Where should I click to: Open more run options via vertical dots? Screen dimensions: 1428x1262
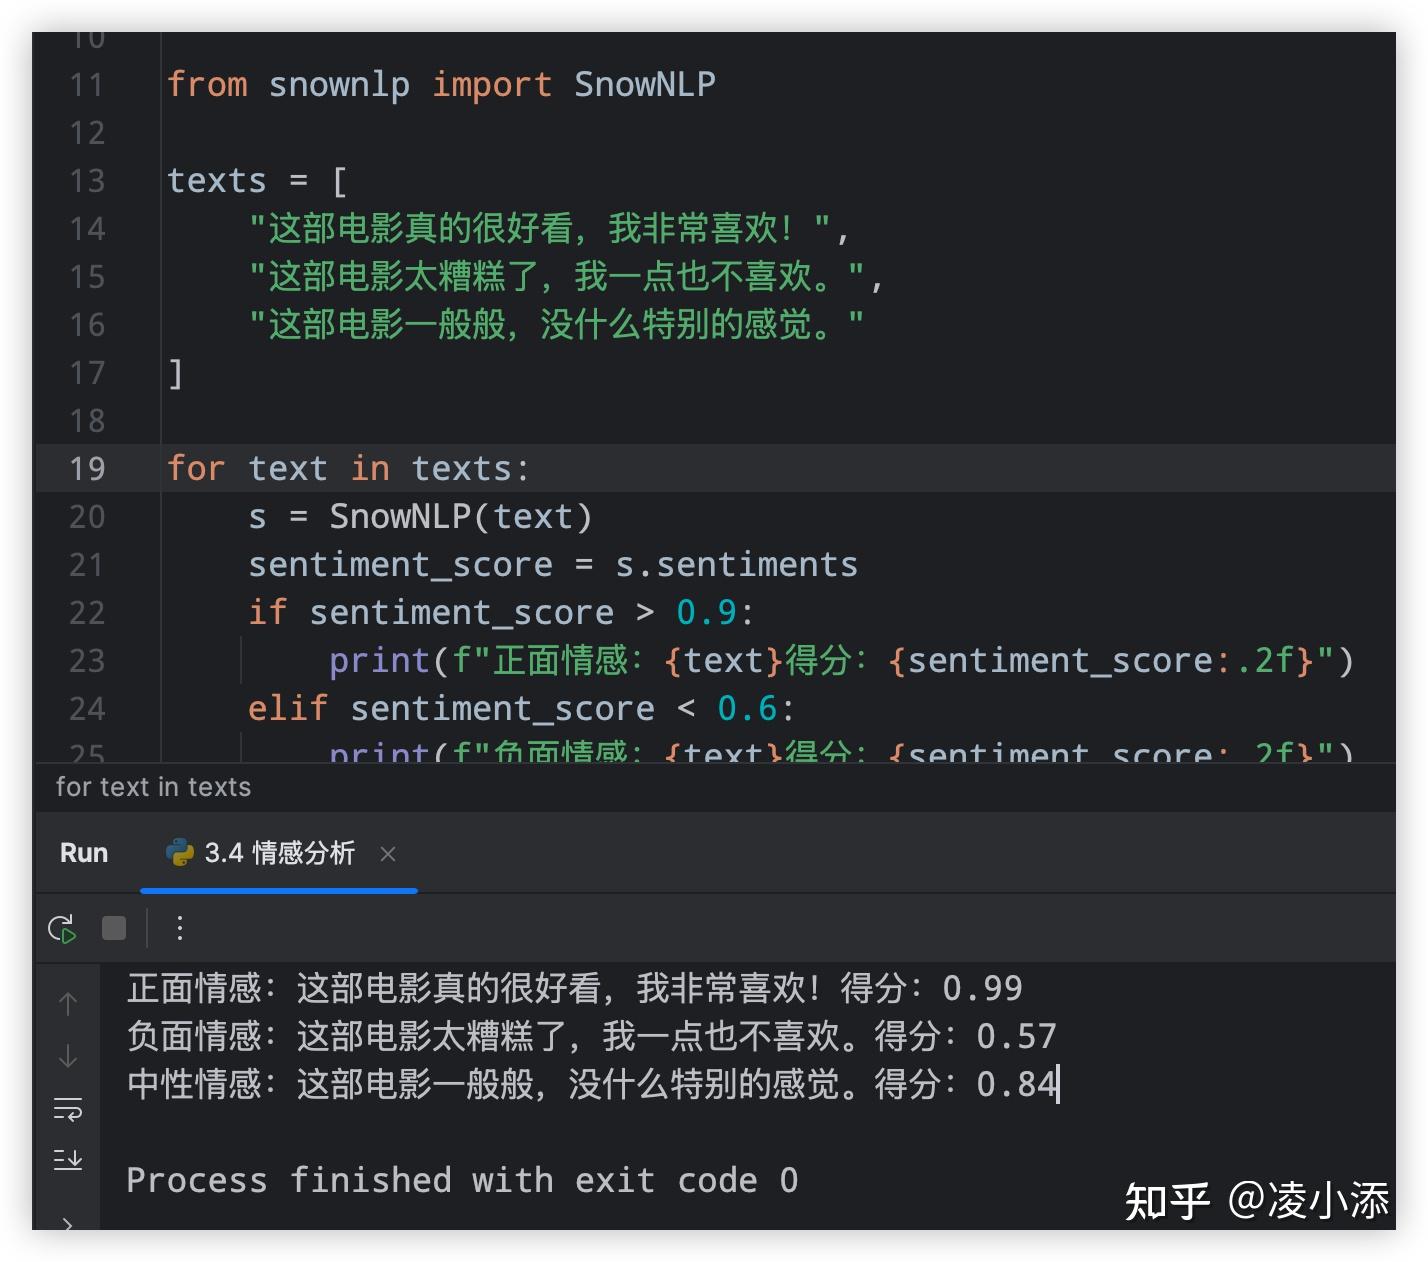pyautogui.click(x=179, y=928)
